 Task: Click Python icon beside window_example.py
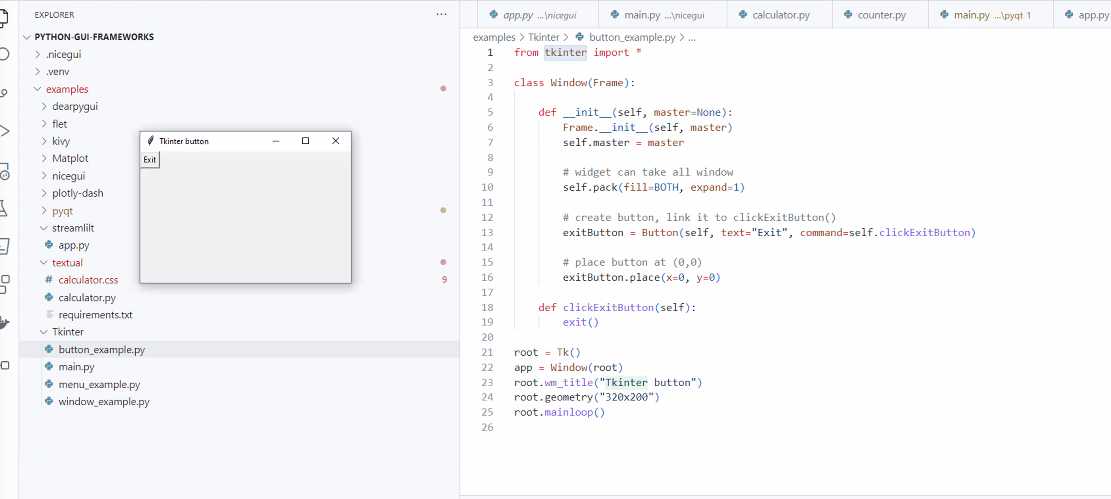(49, 401)
